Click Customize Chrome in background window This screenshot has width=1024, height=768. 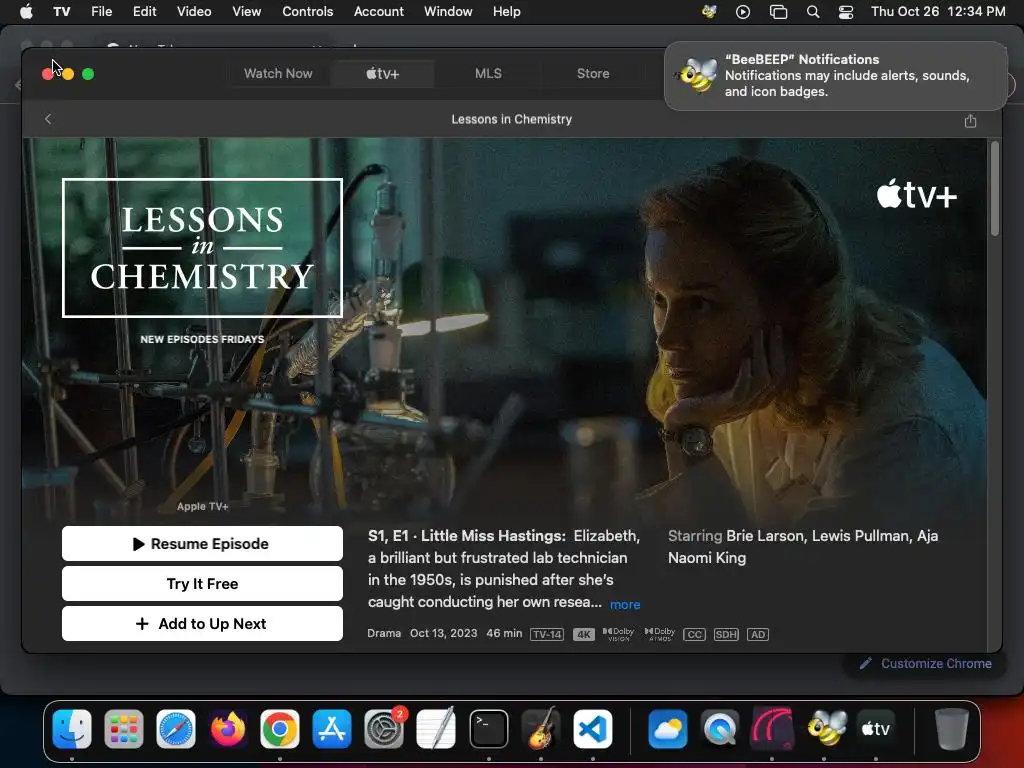pos(925,664)
